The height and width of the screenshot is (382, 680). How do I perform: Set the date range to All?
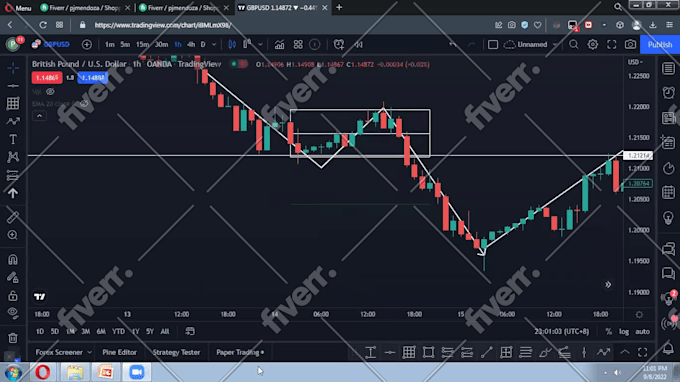(x=165, y=331)
